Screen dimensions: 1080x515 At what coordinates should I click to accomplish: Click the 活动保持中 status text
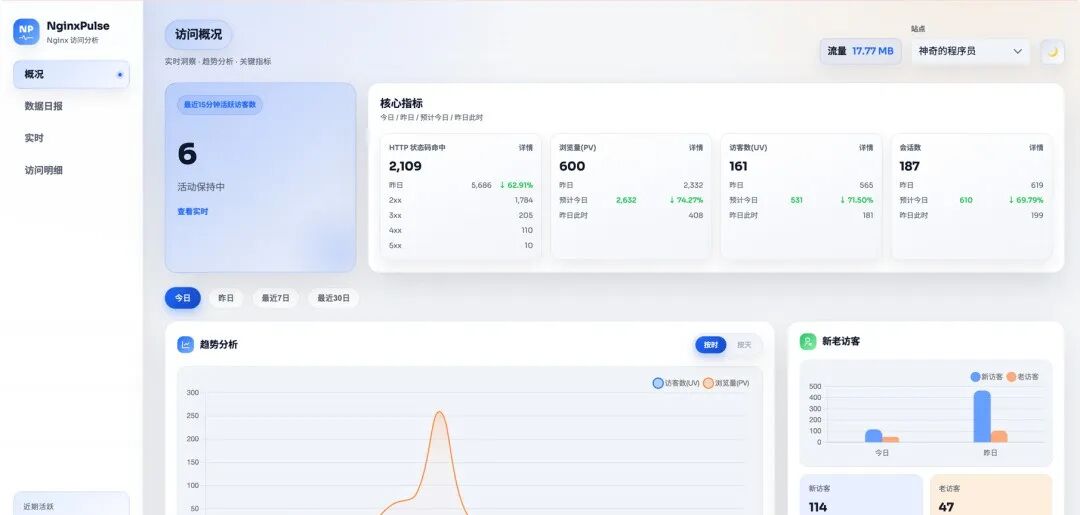(201, 187)
